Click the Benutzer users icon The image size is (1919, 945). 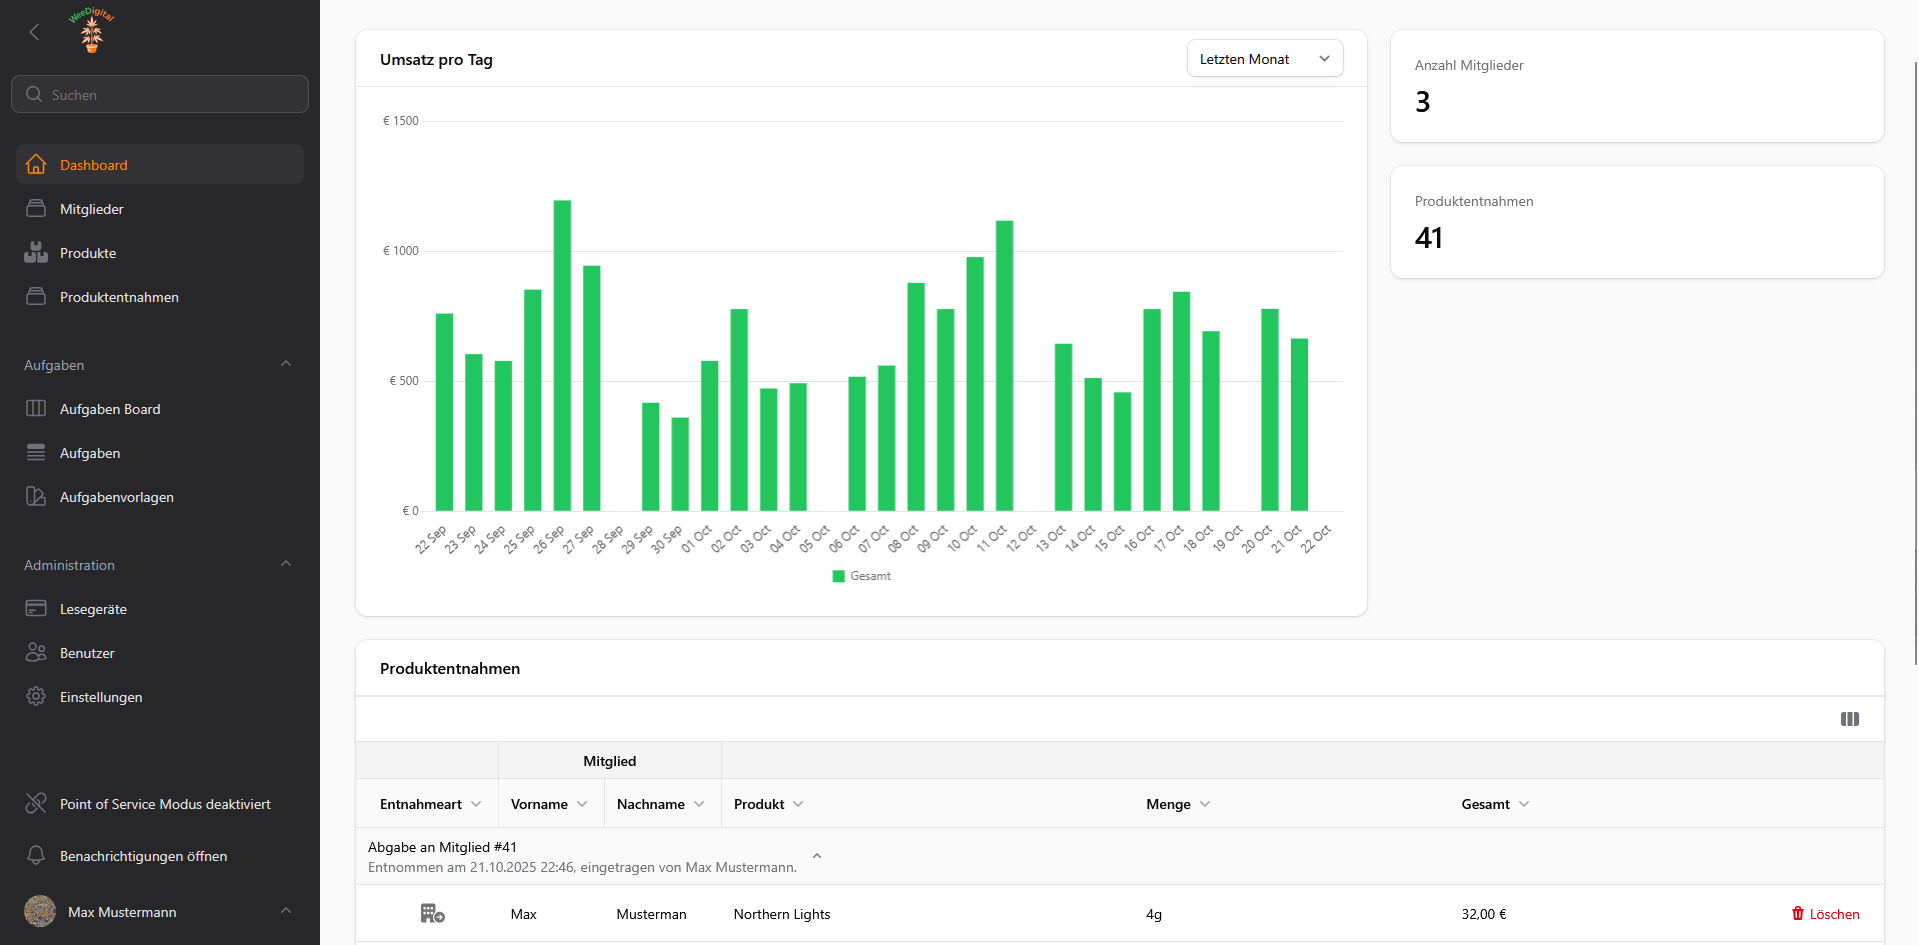[x=36, y=652]
